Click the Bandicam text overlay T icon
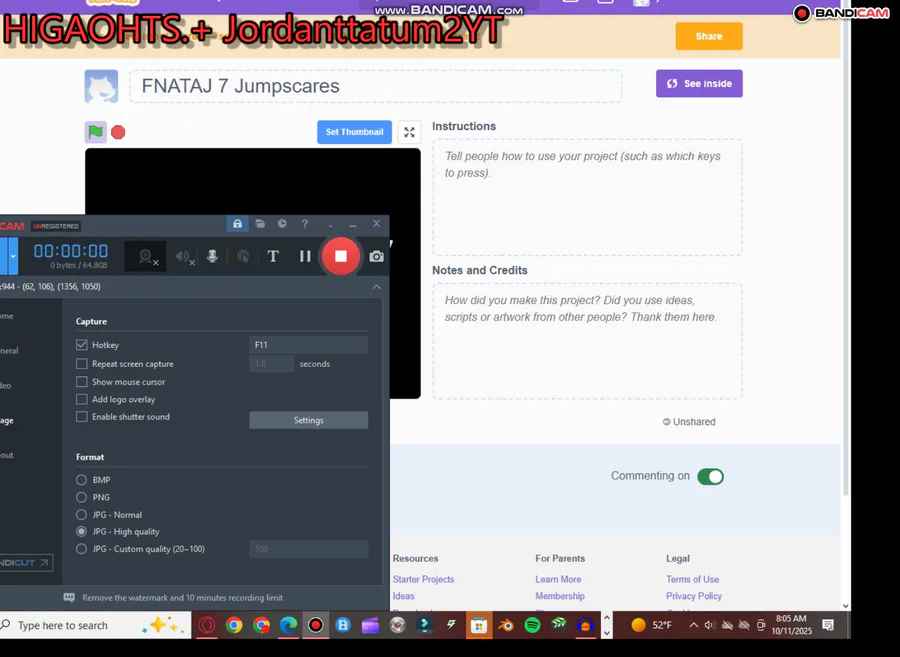The height and width of the screenshot is (657, 900). coord(273,256)
